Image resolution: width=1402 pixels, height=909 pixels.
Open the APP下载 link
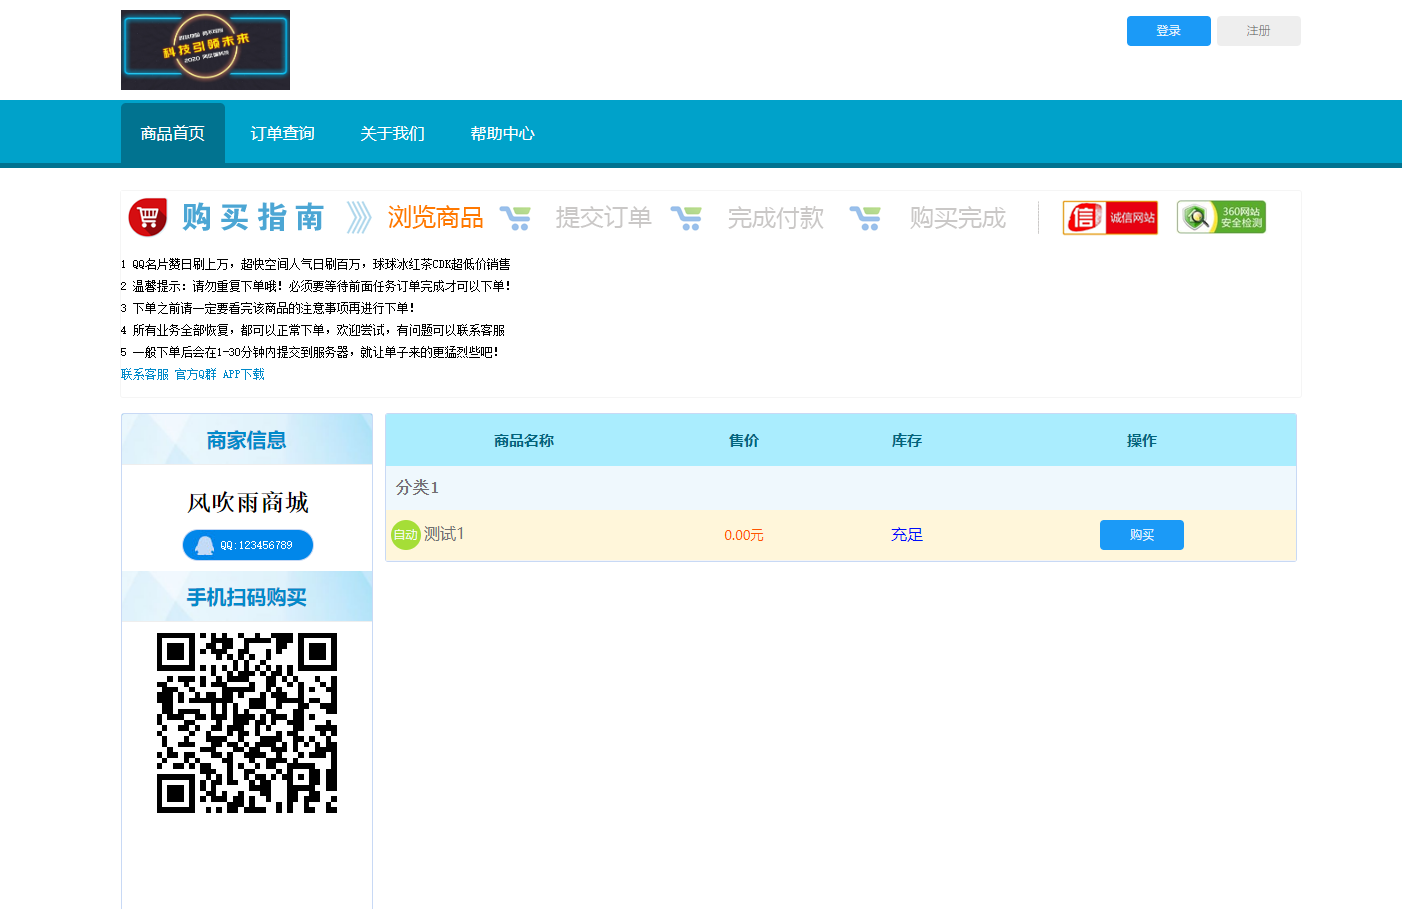243,374
